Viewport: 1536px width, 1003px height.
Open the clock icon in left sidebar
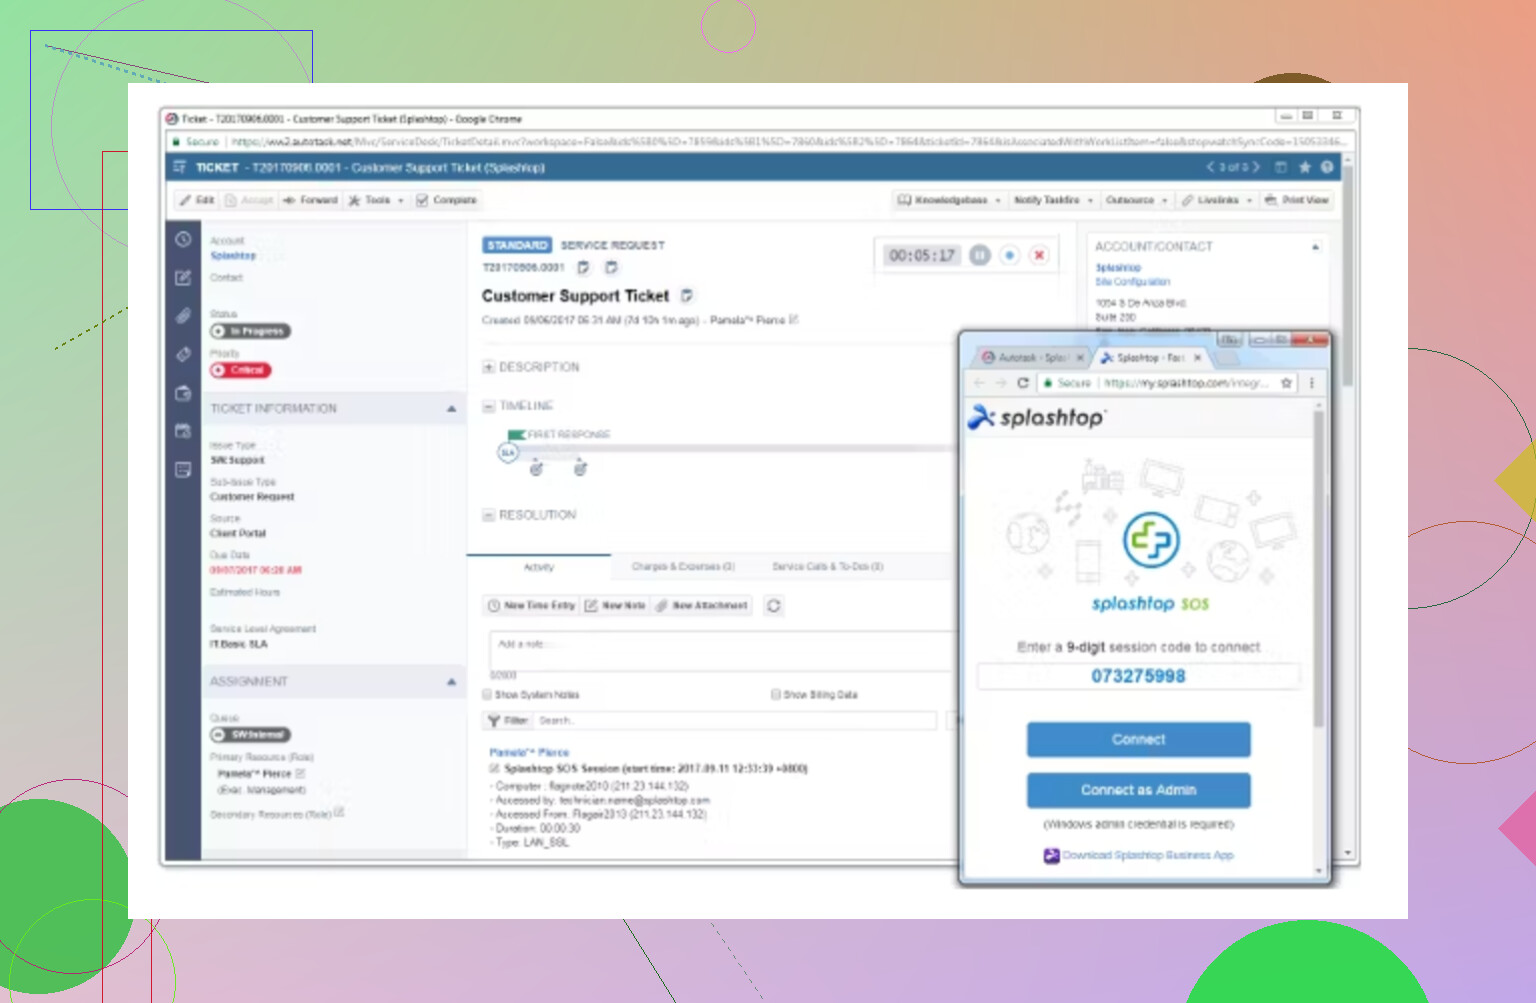click(183, 240)
